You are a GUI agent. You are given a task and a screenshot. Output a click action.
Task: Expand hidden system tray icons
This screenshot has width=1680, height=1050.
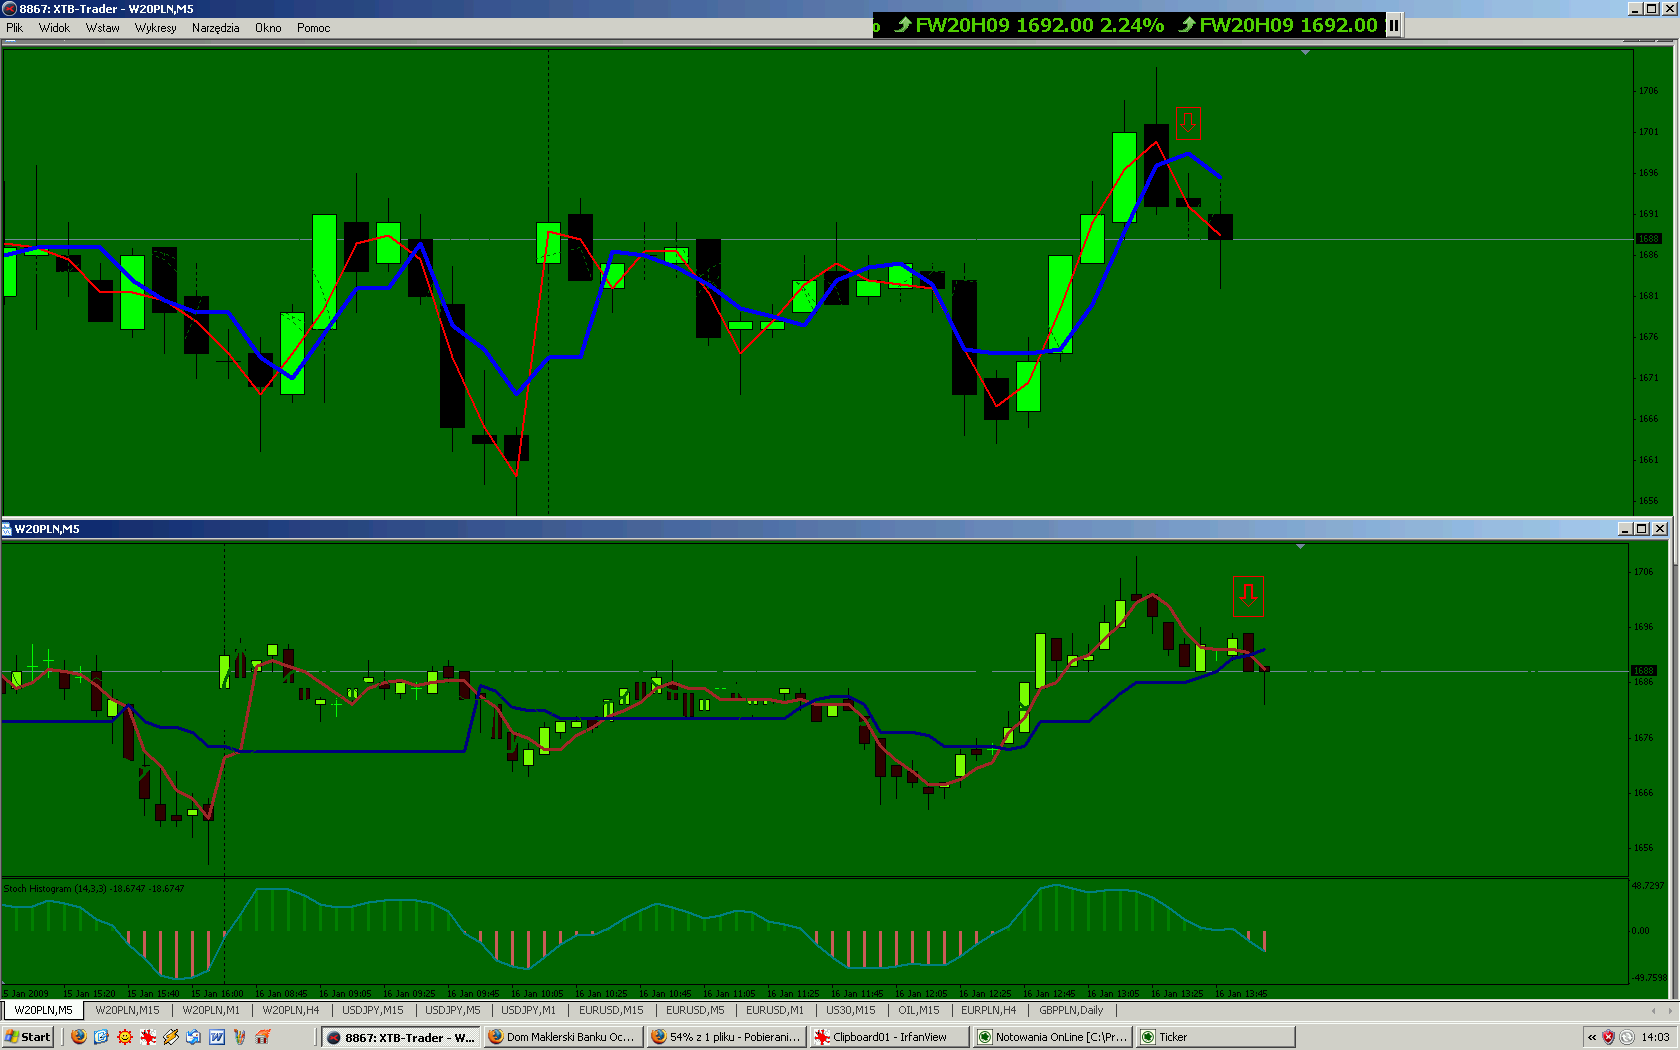1592,1037
